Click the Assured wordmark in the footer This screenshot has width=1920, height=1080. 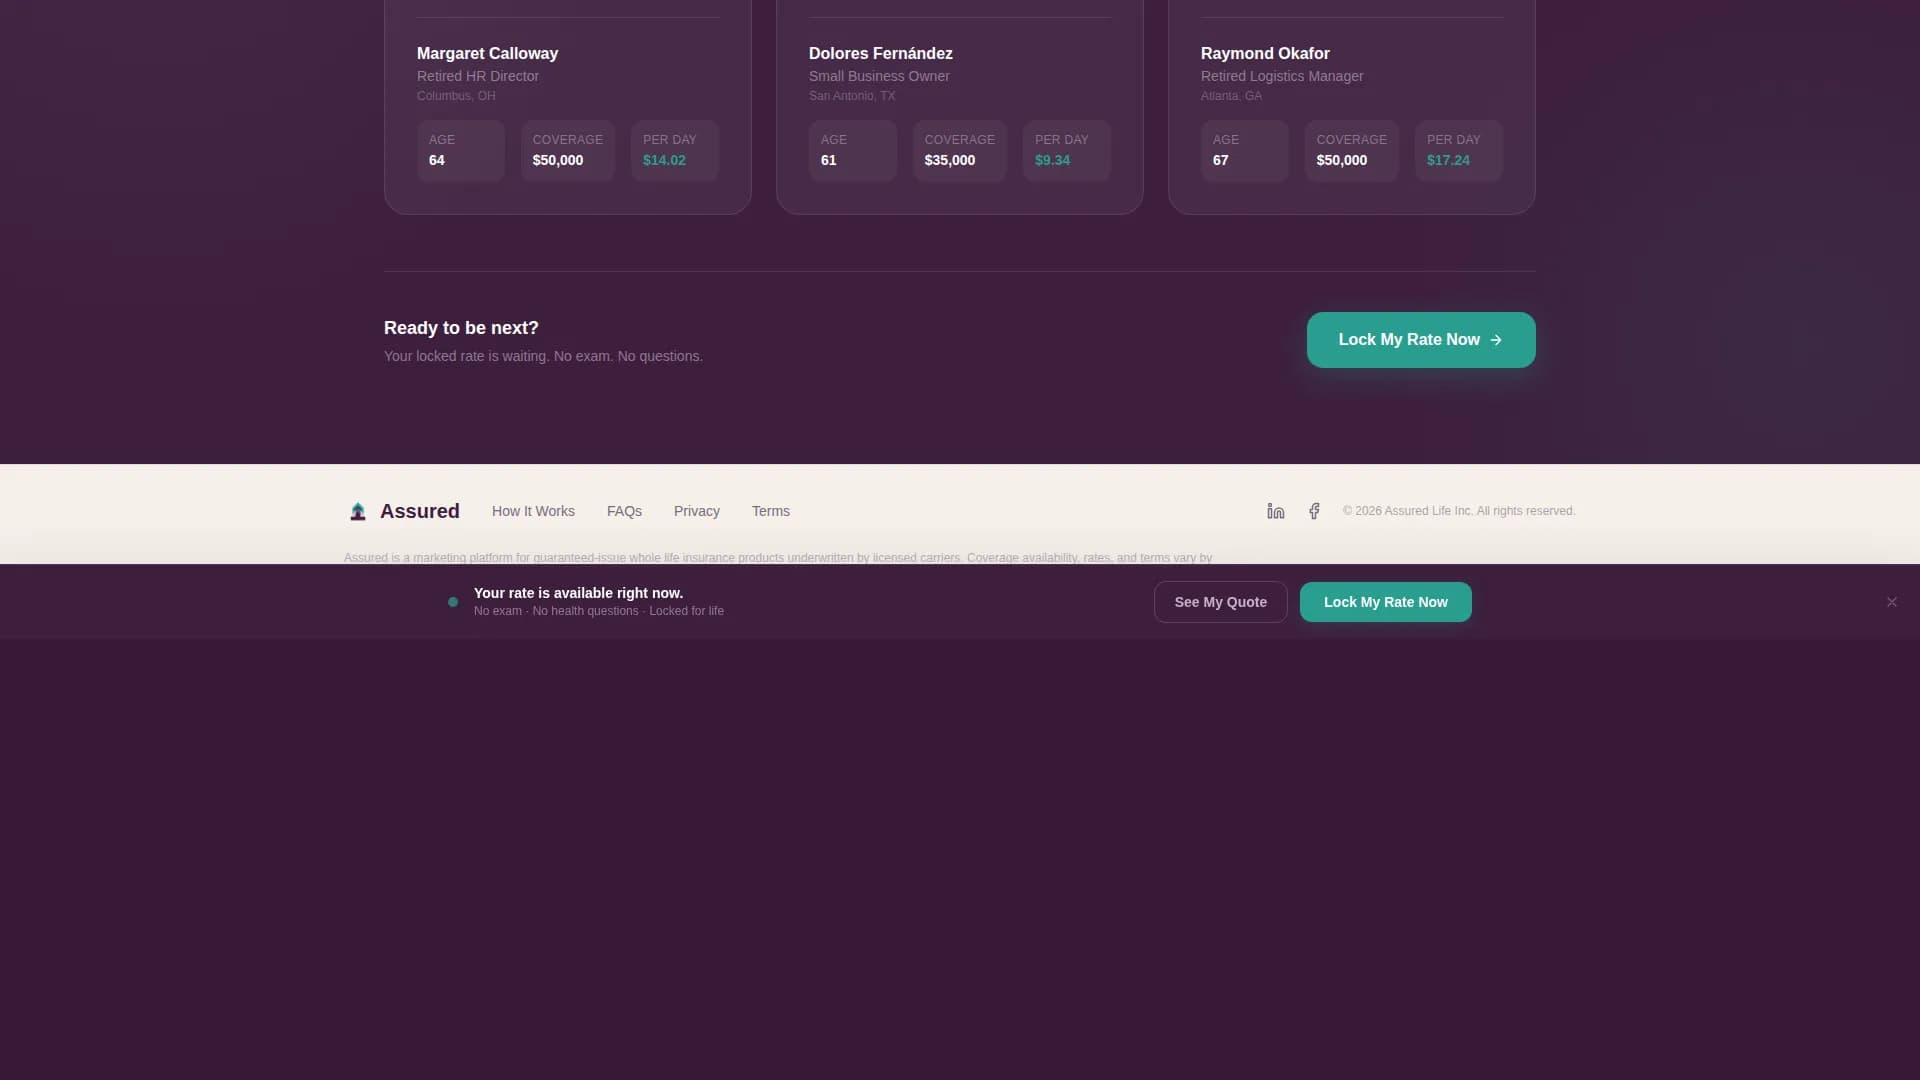tap(419, 511)
